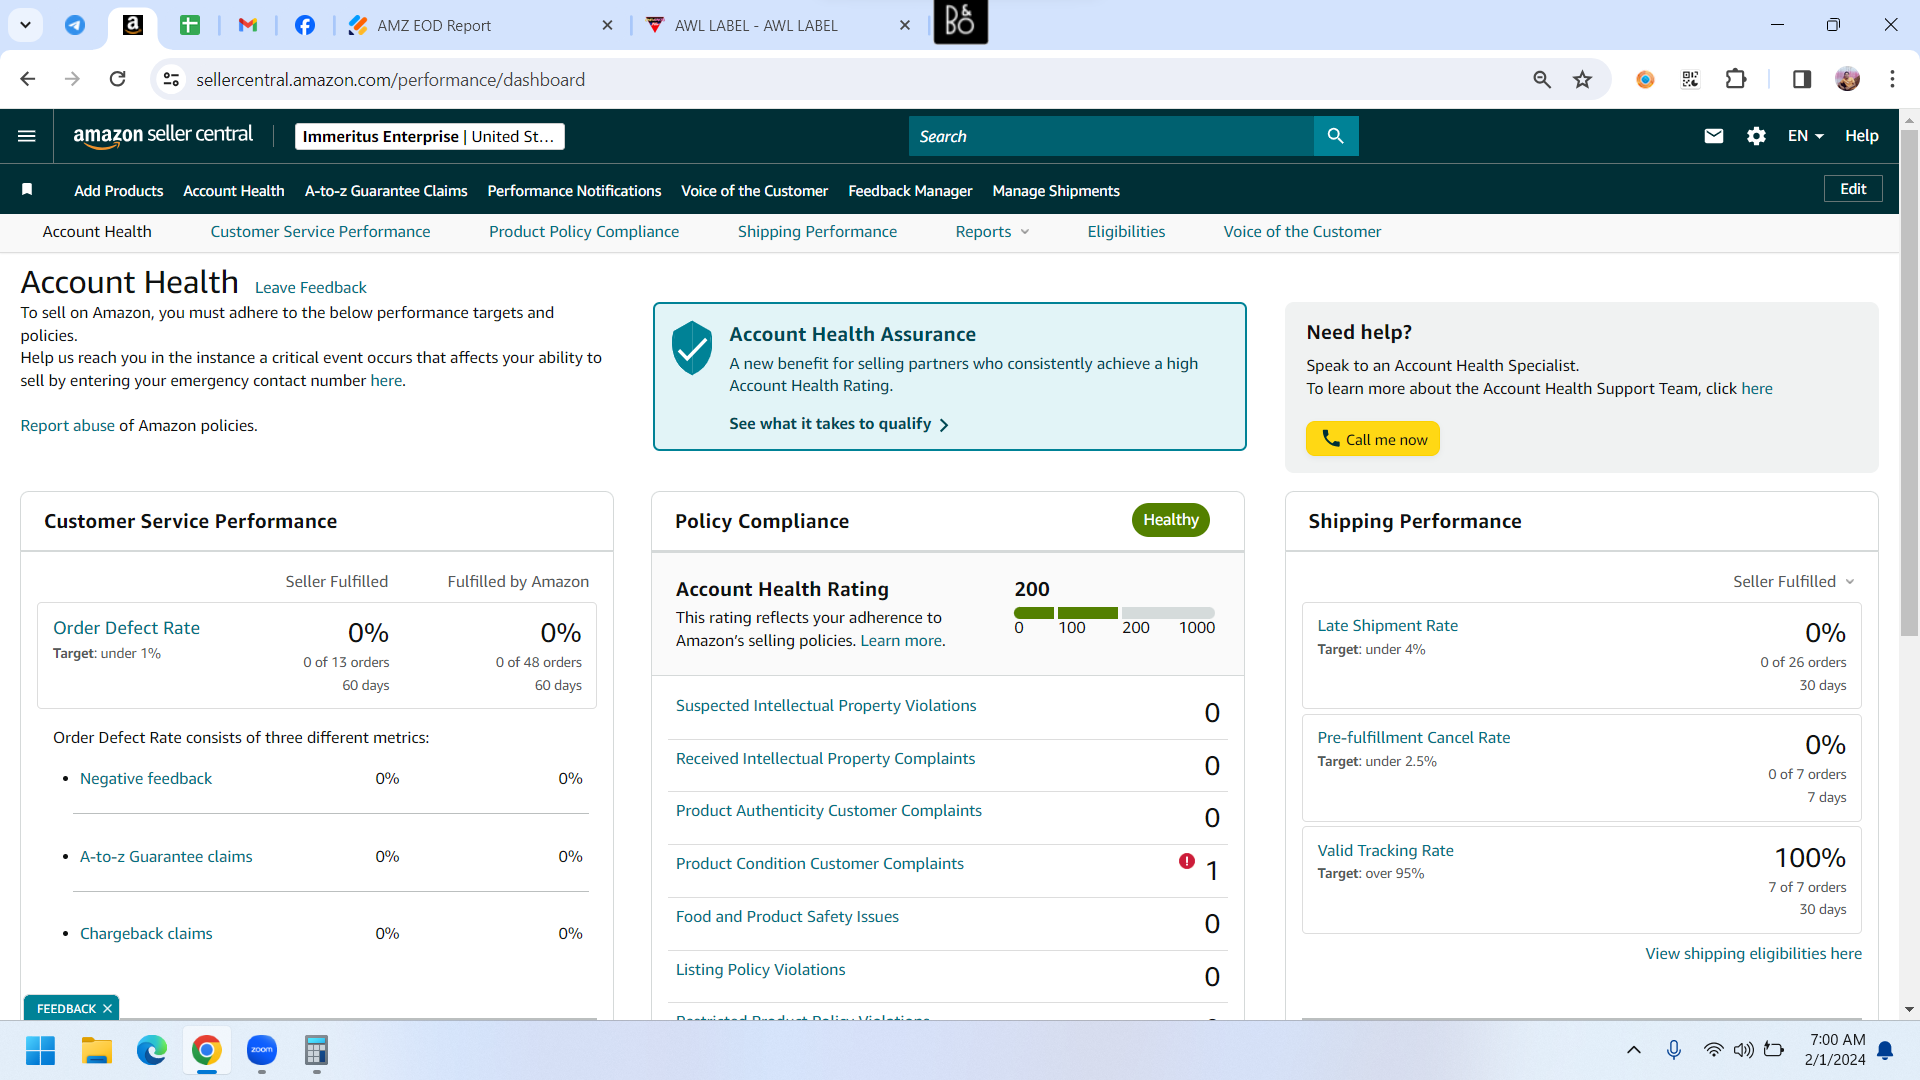Click the site information icon in address bar
Screen dimensions: 1920x1080
point(172,79)
